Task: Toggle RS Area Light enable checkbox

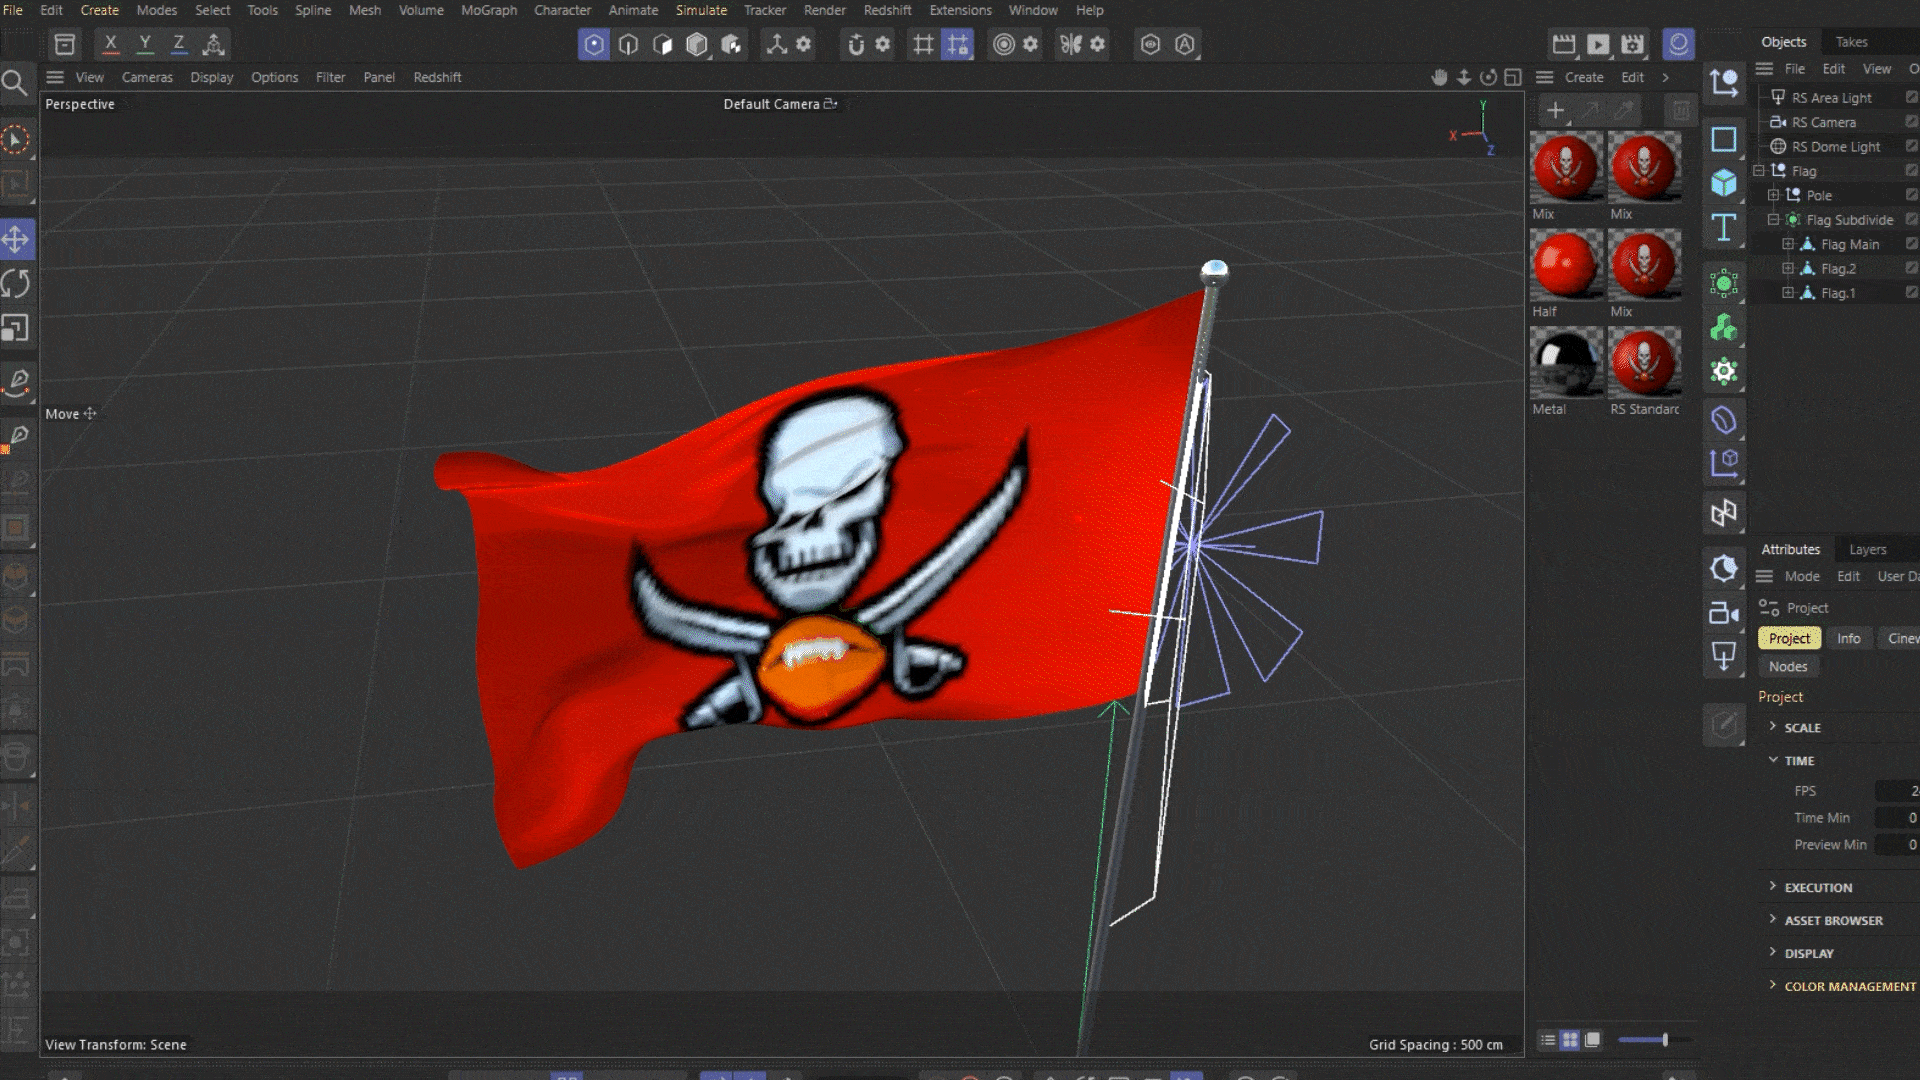Action: pos(1911,97)
